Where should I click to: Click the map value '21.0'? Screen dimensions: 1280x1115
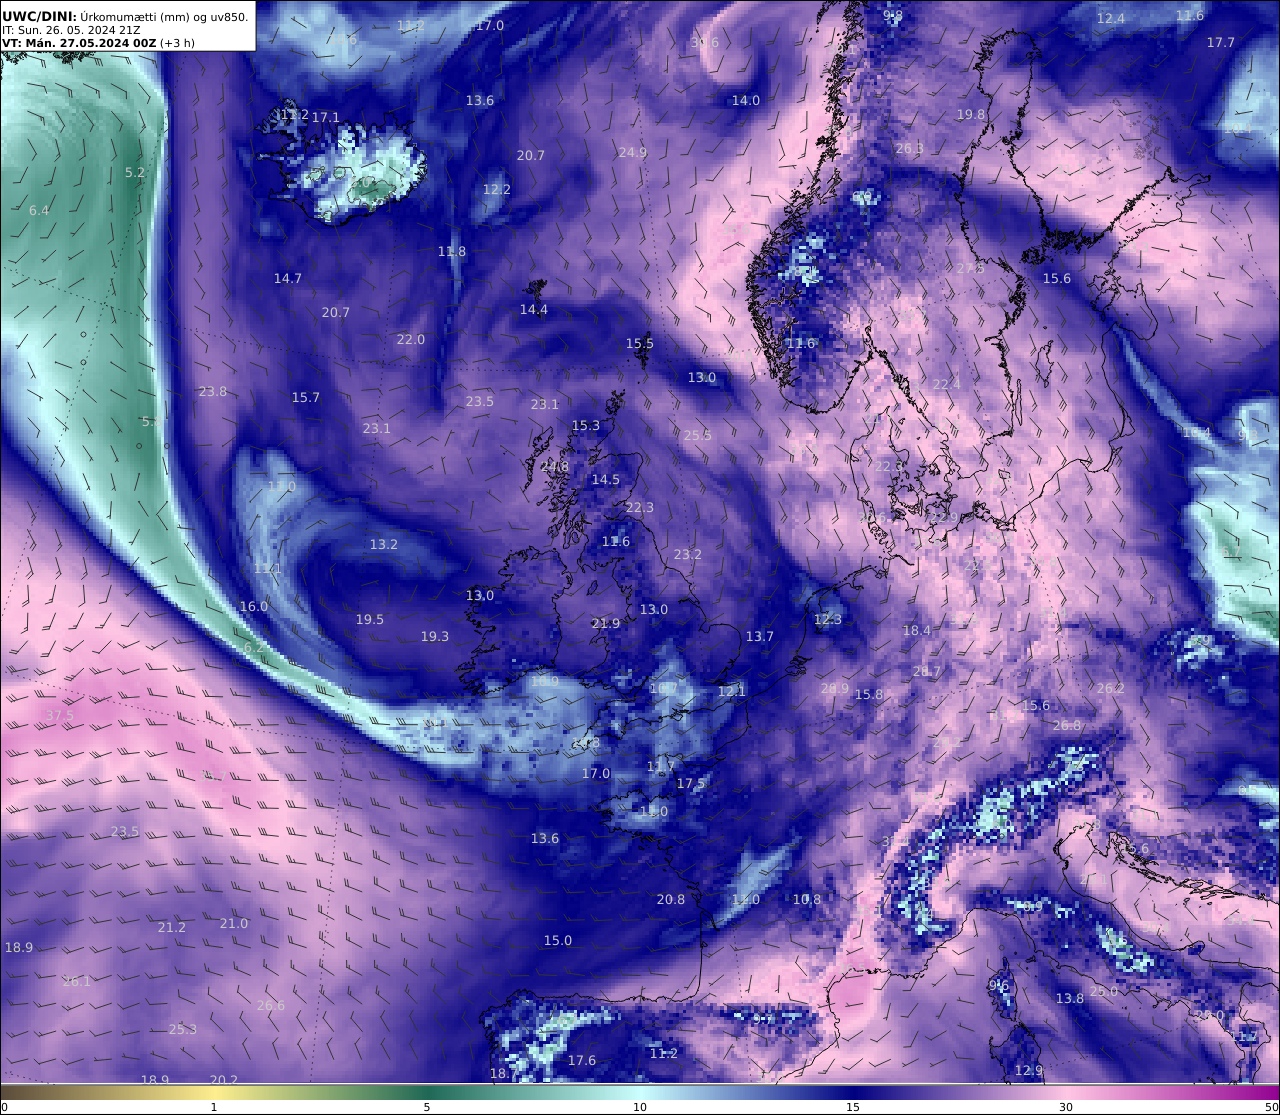(x=234, y=923)
